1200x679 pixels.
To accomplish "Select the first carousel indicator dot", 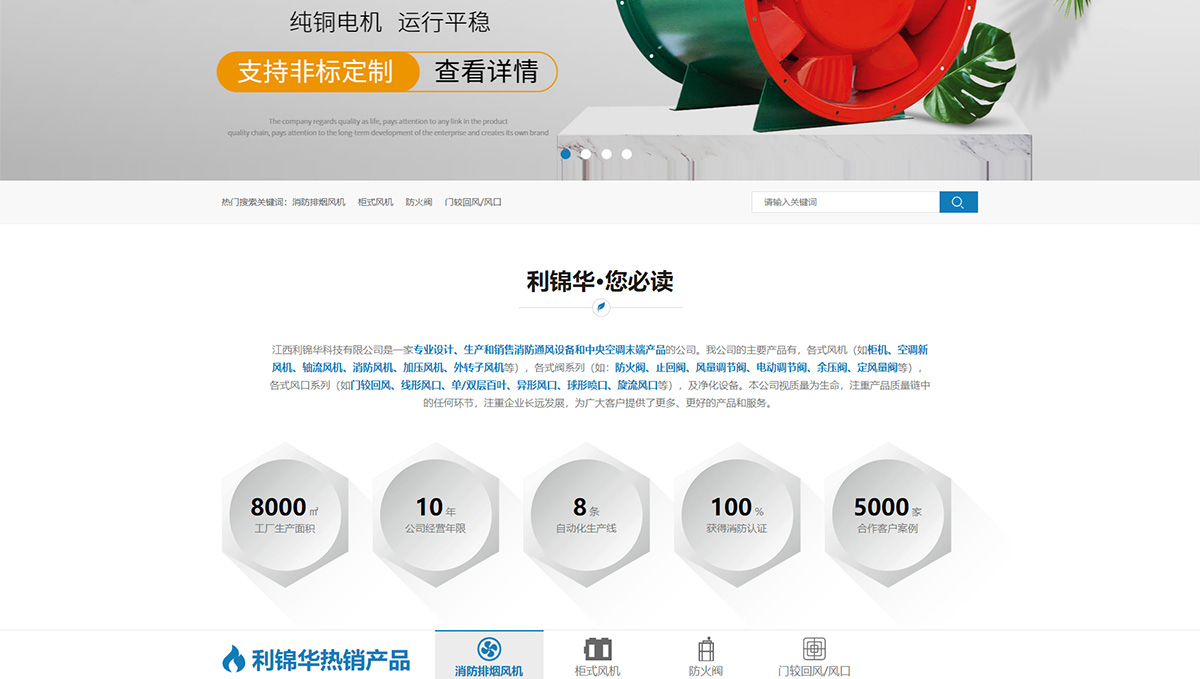I will 566,153.
